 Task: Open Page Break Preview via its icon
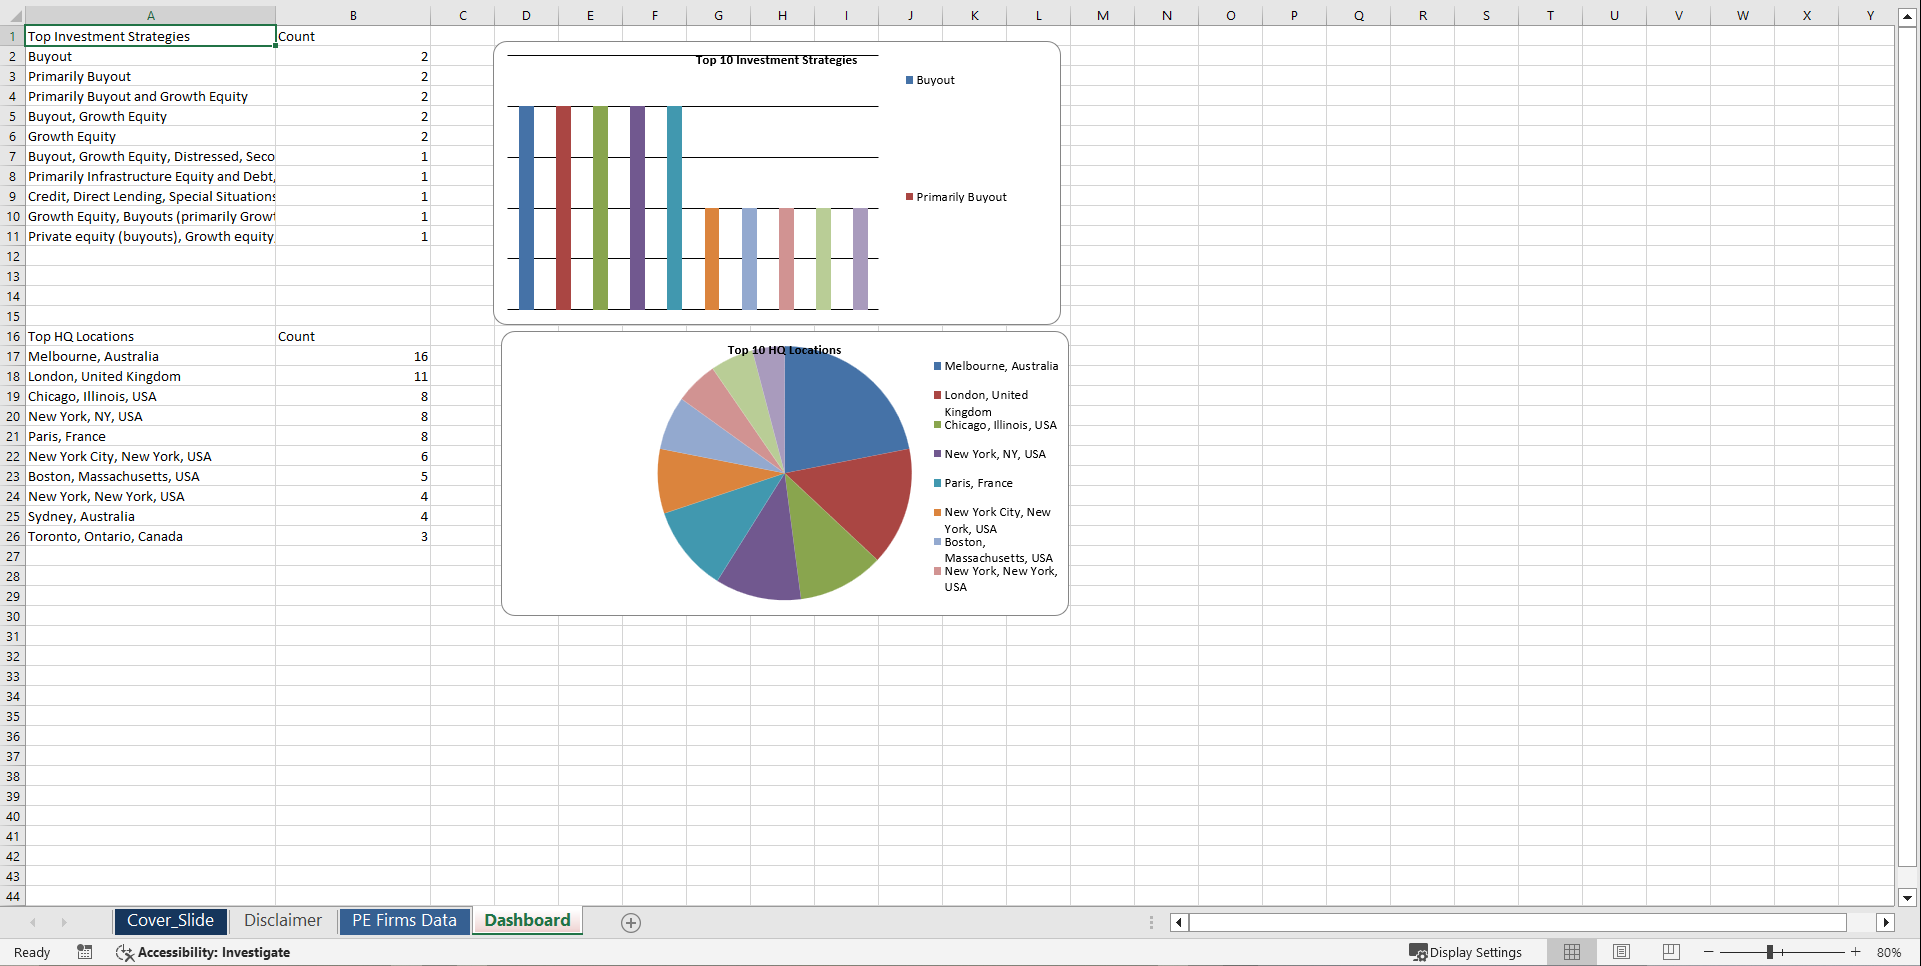1671,952
